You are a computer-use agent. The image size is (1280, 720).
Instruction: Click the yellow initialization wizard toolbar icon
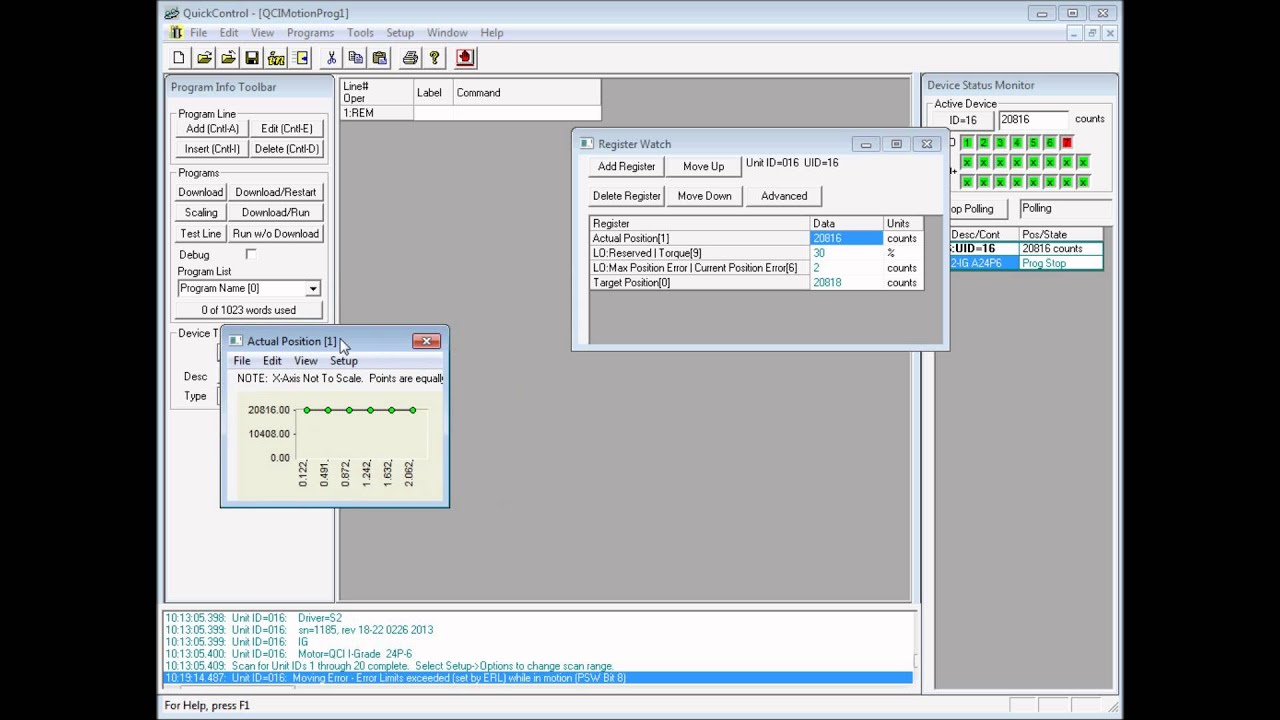[x=276, y=58]
